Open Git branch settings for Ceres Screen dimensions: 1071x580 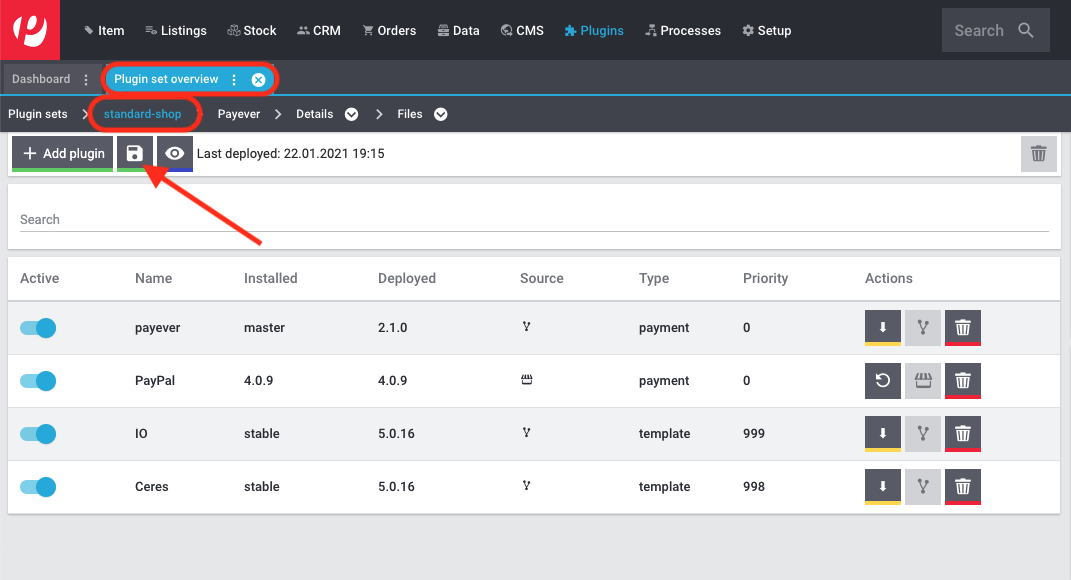pos(923,486)
